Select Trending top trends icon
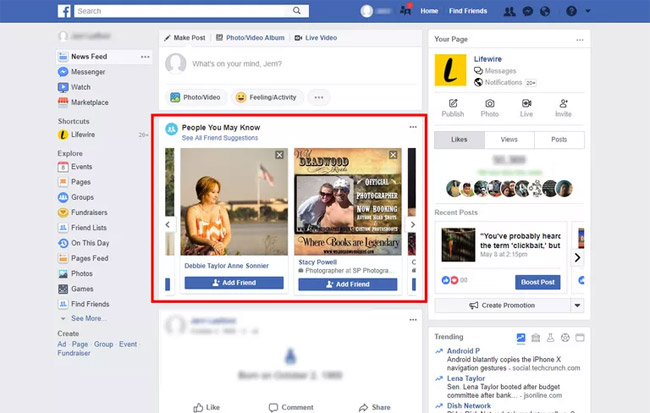The width and height of the screenshot is (650, 413). tap(521, 338)
